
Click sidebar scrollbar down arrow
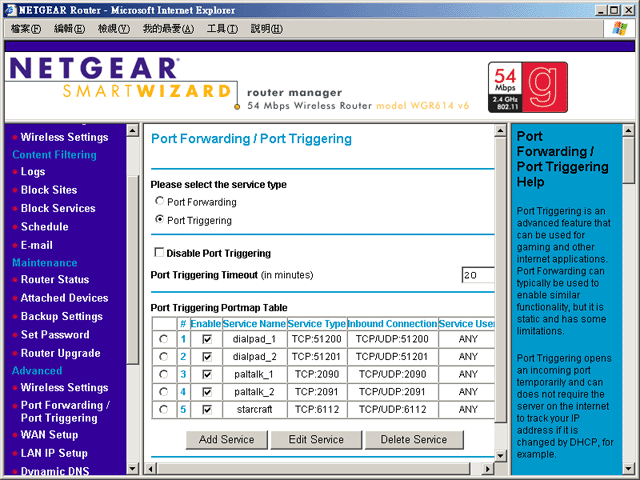[x=133, y=468]
